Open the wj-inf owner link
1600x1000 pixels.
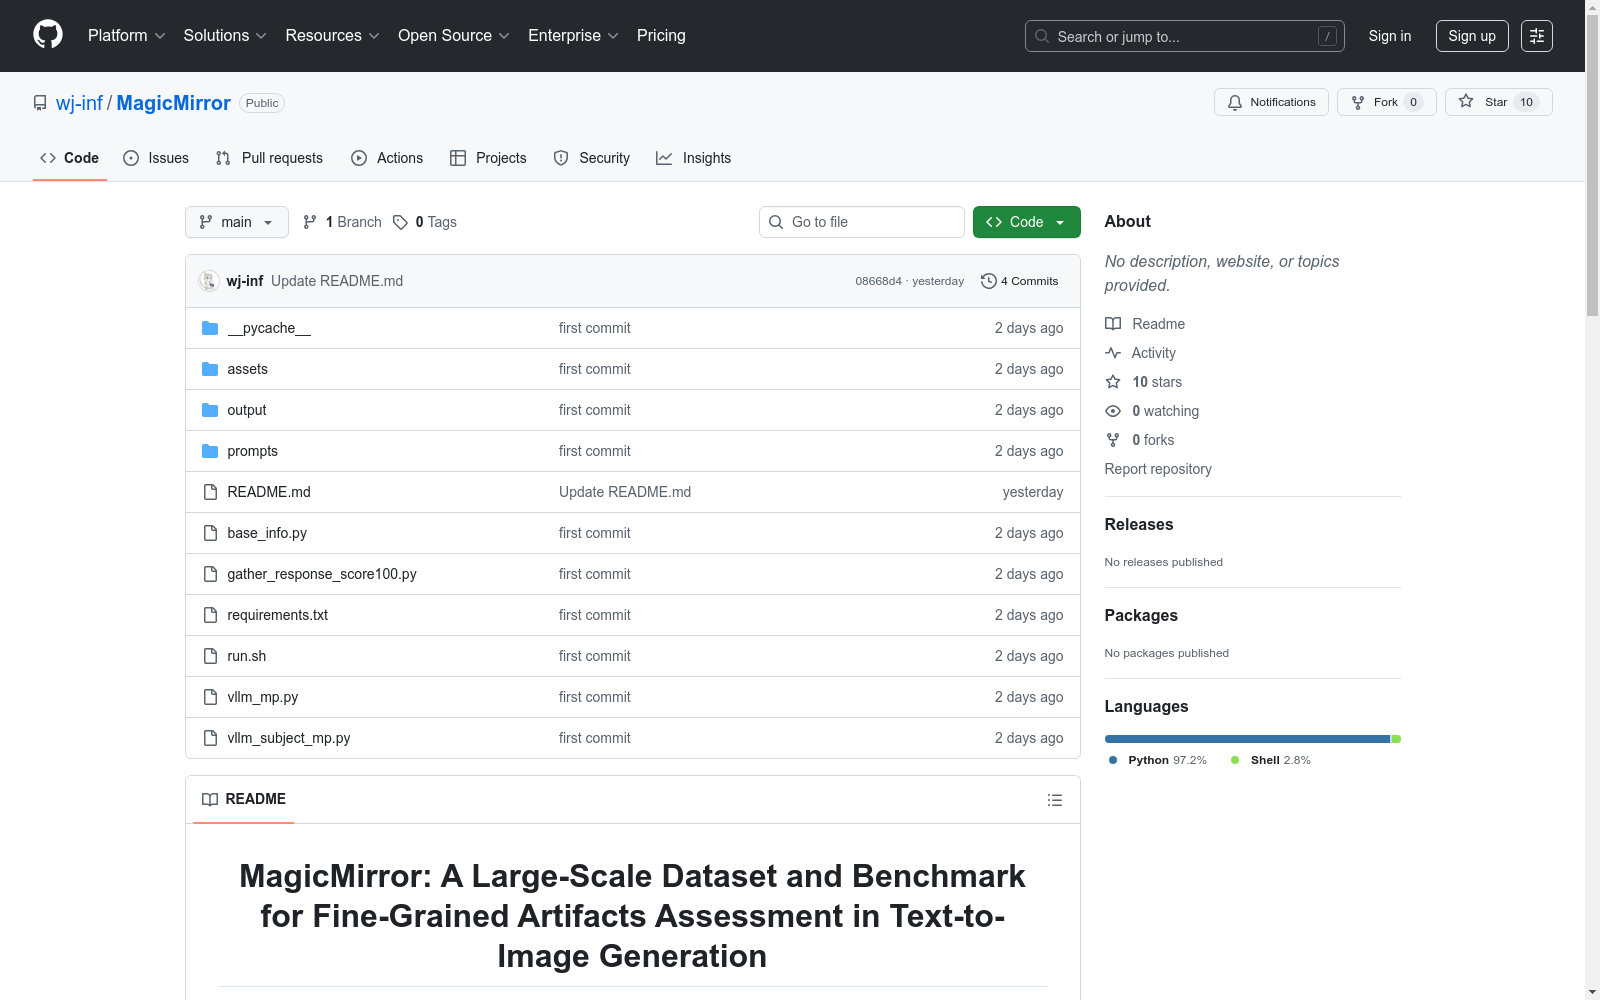pyautogui.click(x=80, y=103)
